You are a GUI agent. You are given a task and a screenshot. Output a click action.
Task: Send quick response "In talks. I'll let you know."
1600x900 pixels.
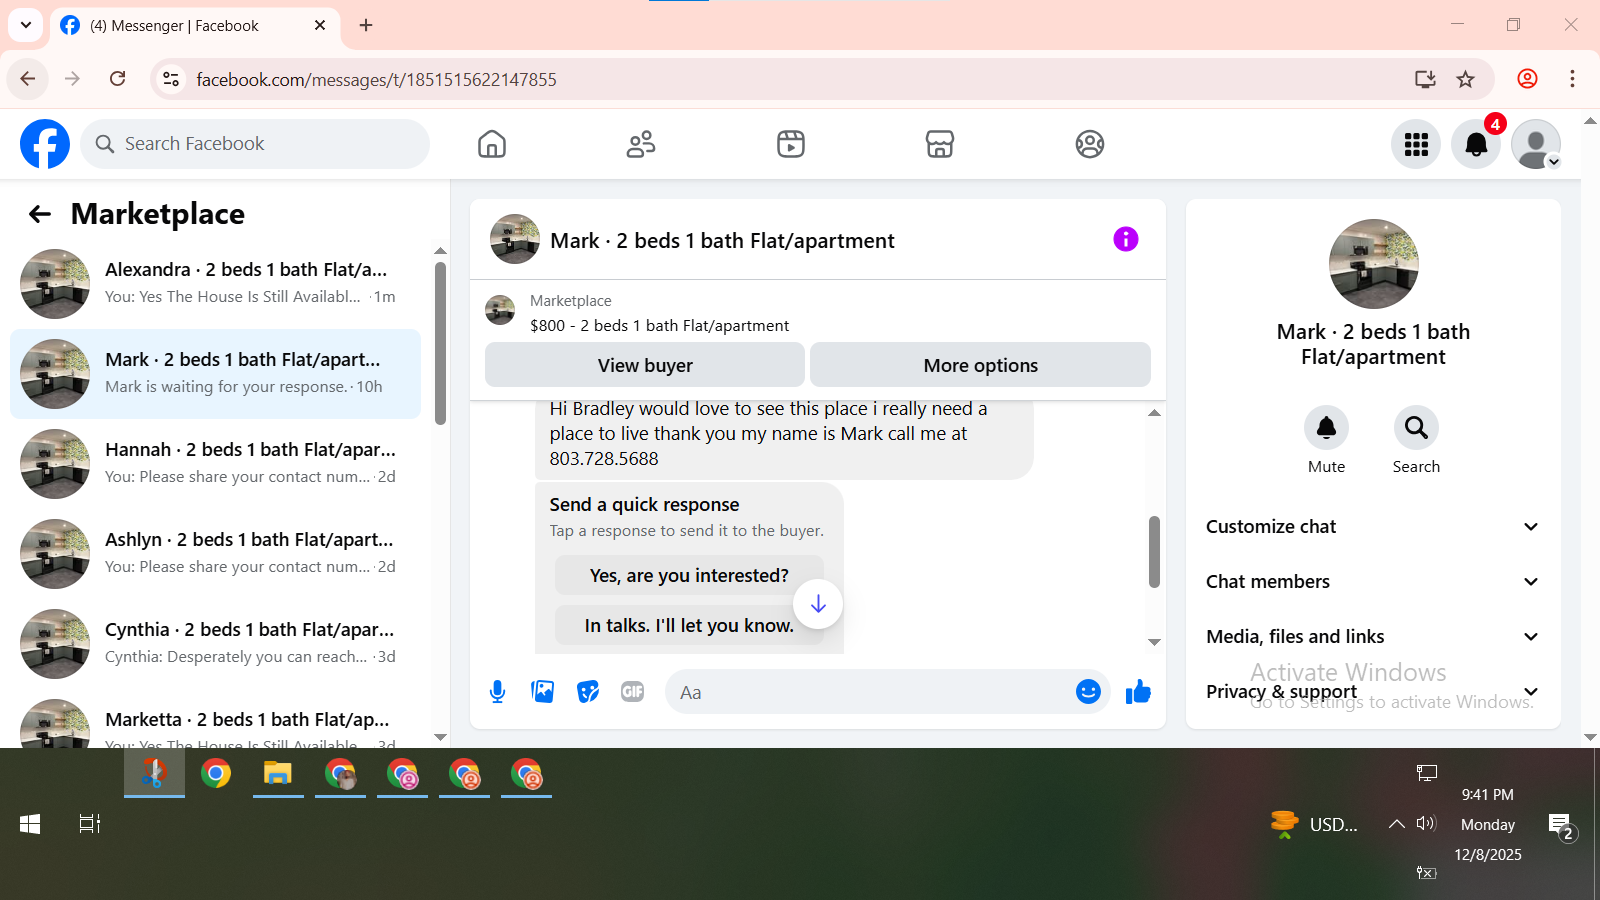tap(689, 626)
